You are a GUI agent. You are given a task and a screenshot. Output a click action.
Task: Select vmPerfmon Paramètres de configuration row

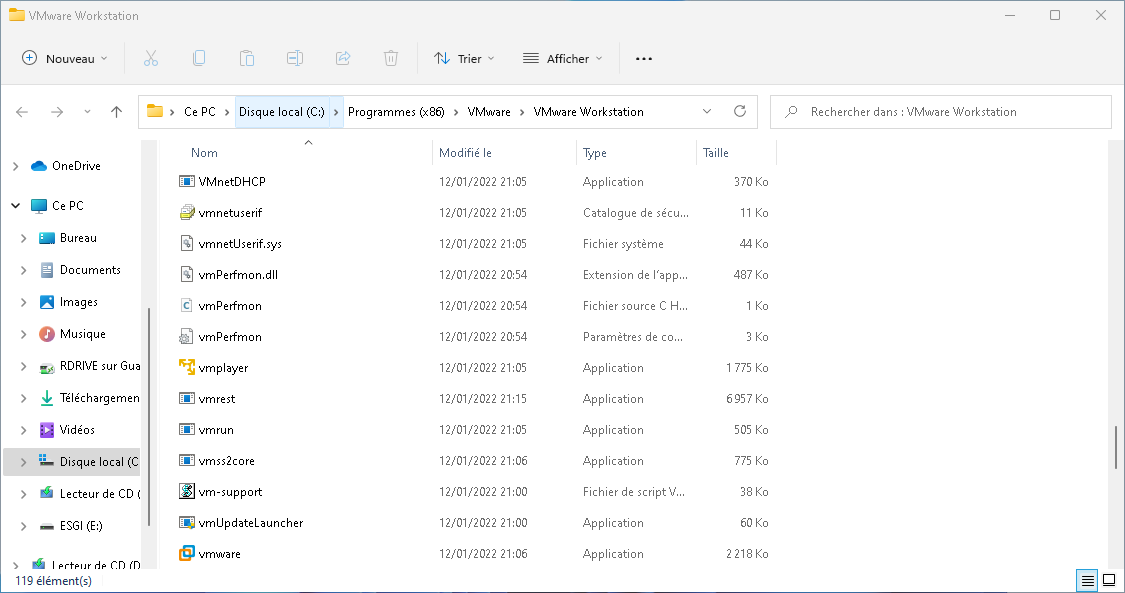coord(474,336)
